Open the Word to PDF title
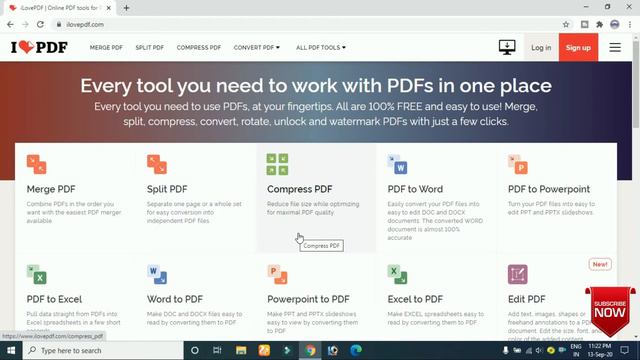The height and width of the screenshot is (360, 640). (x=175, y=299)
